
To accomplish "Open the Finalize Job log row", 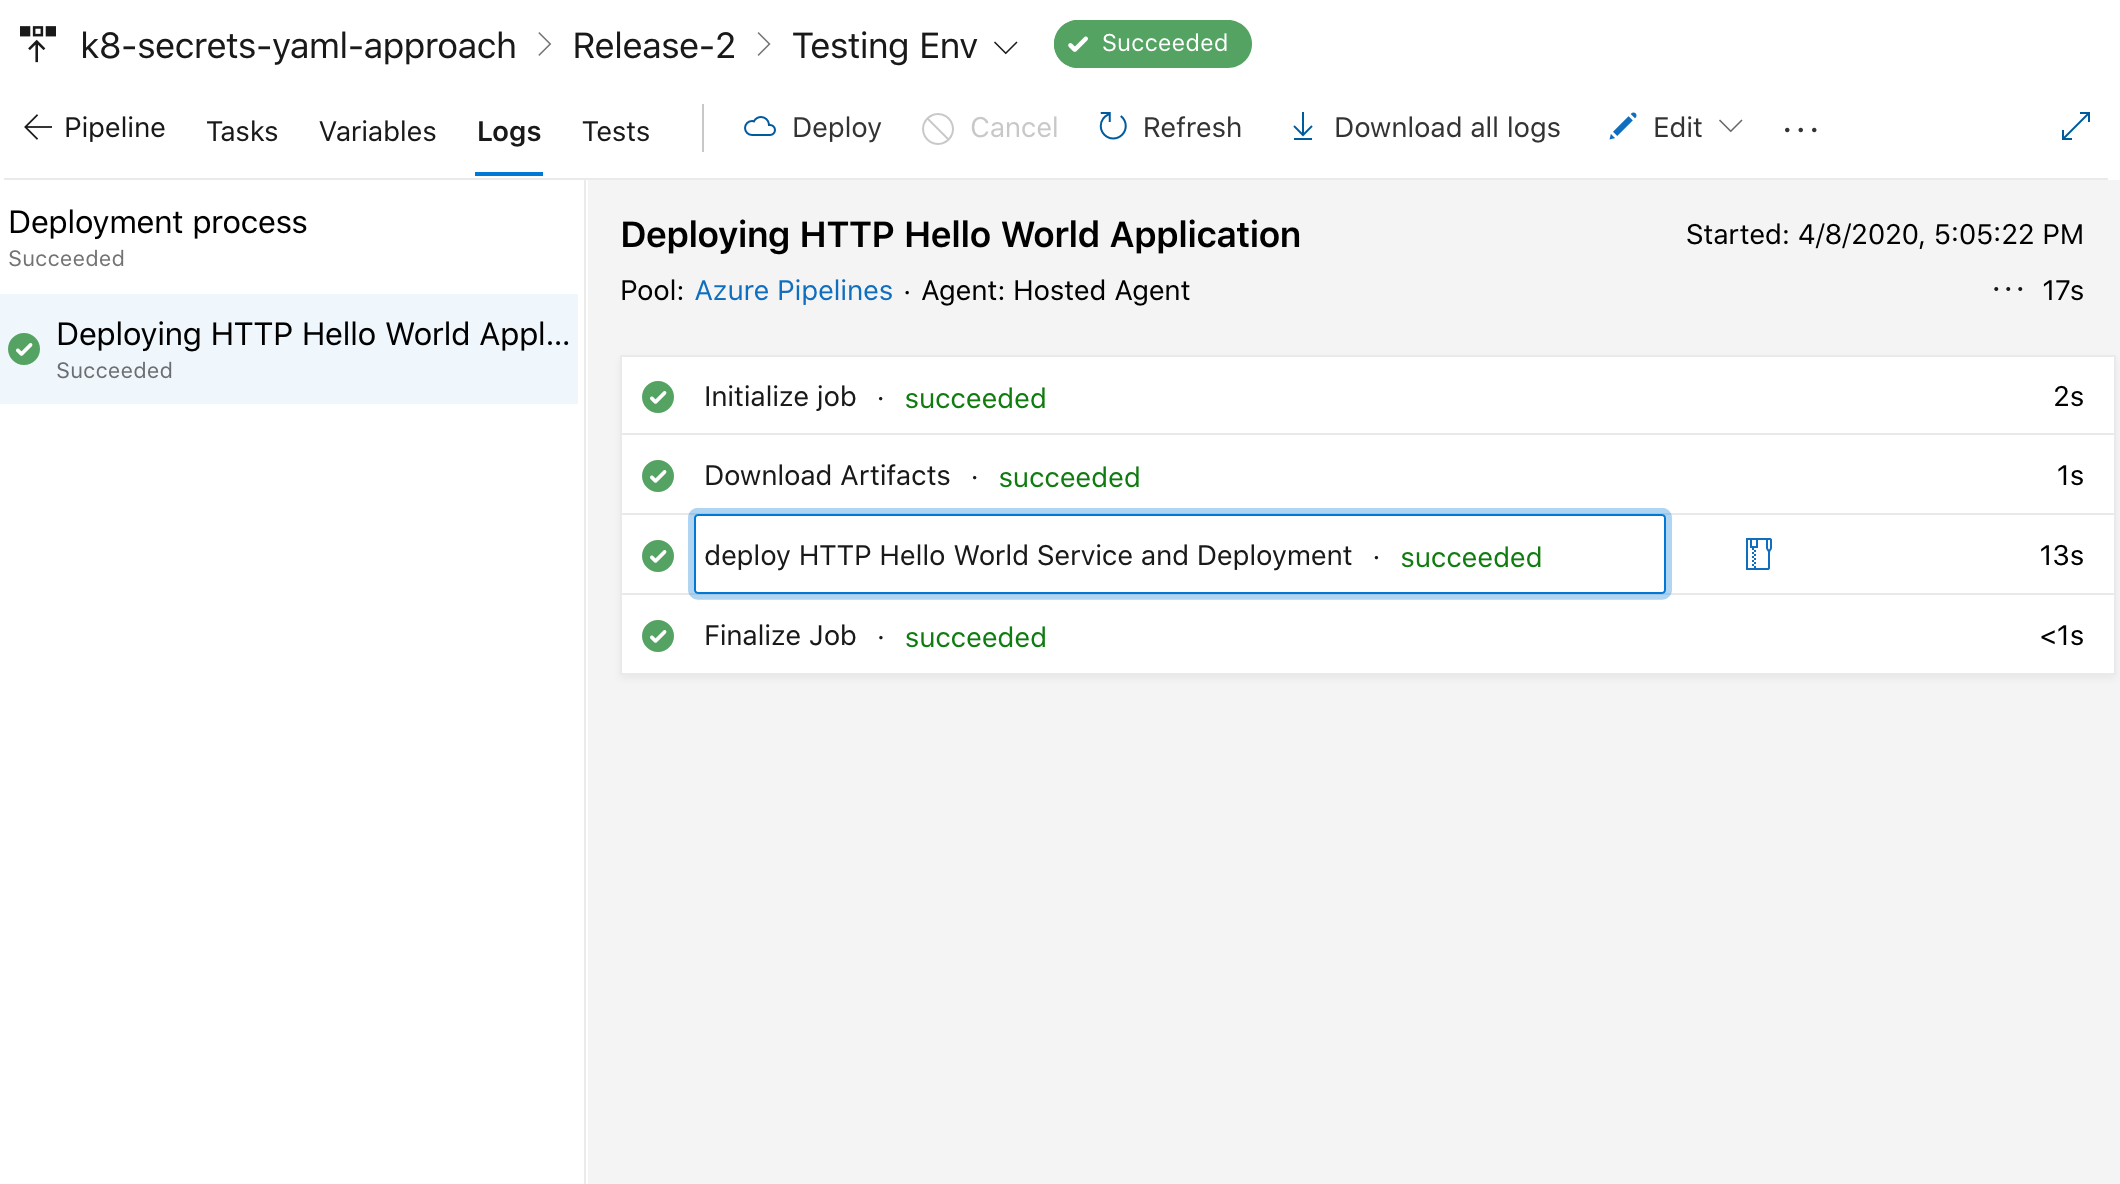I will click(1367, 635).
